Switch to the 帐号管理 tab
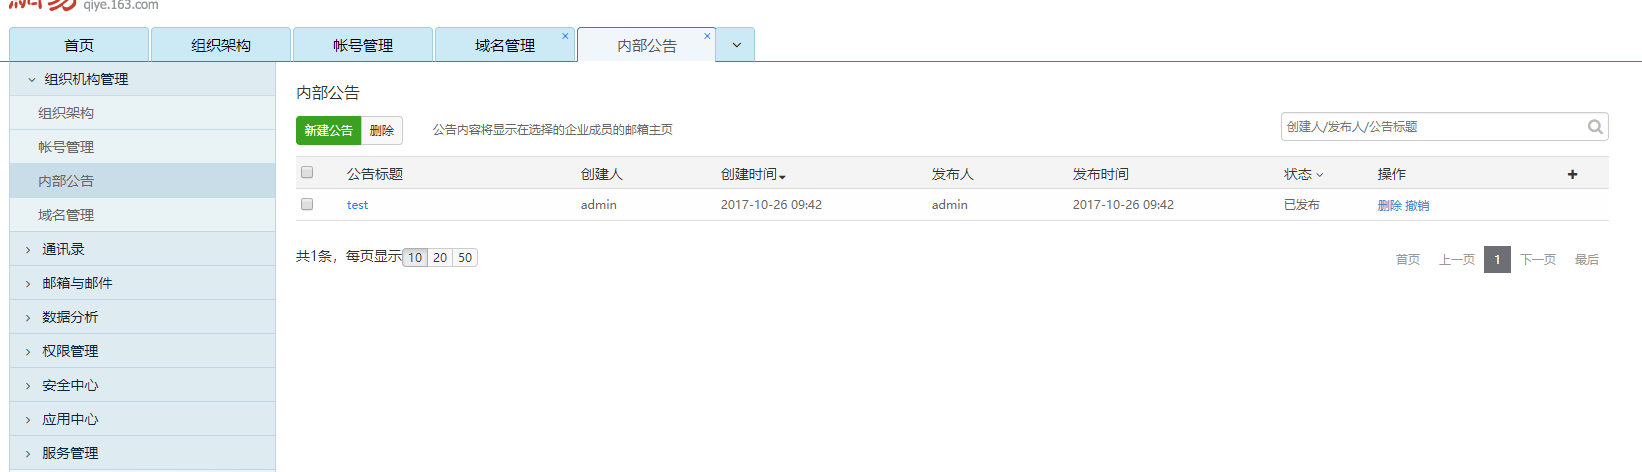 pyautogui.click(x=362, y=45)
